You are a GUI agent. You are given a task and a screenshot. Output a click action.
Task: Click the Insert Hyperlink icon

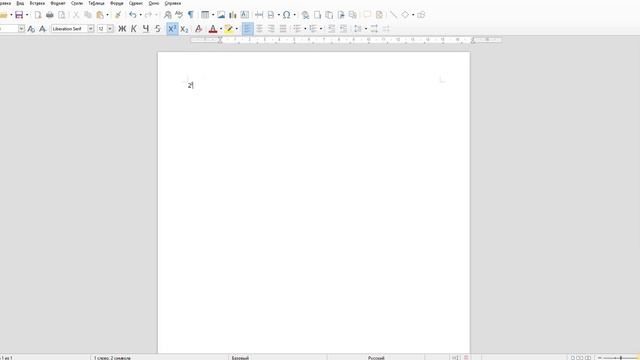click(x=305, y=15)
